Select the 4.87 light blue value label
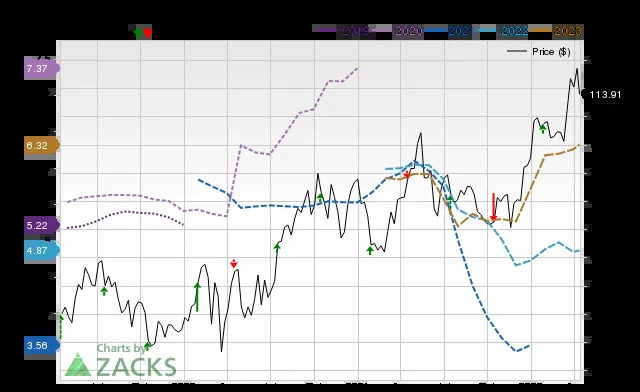Viewport: 640px width, 392px height. click(x=42, y=250)
